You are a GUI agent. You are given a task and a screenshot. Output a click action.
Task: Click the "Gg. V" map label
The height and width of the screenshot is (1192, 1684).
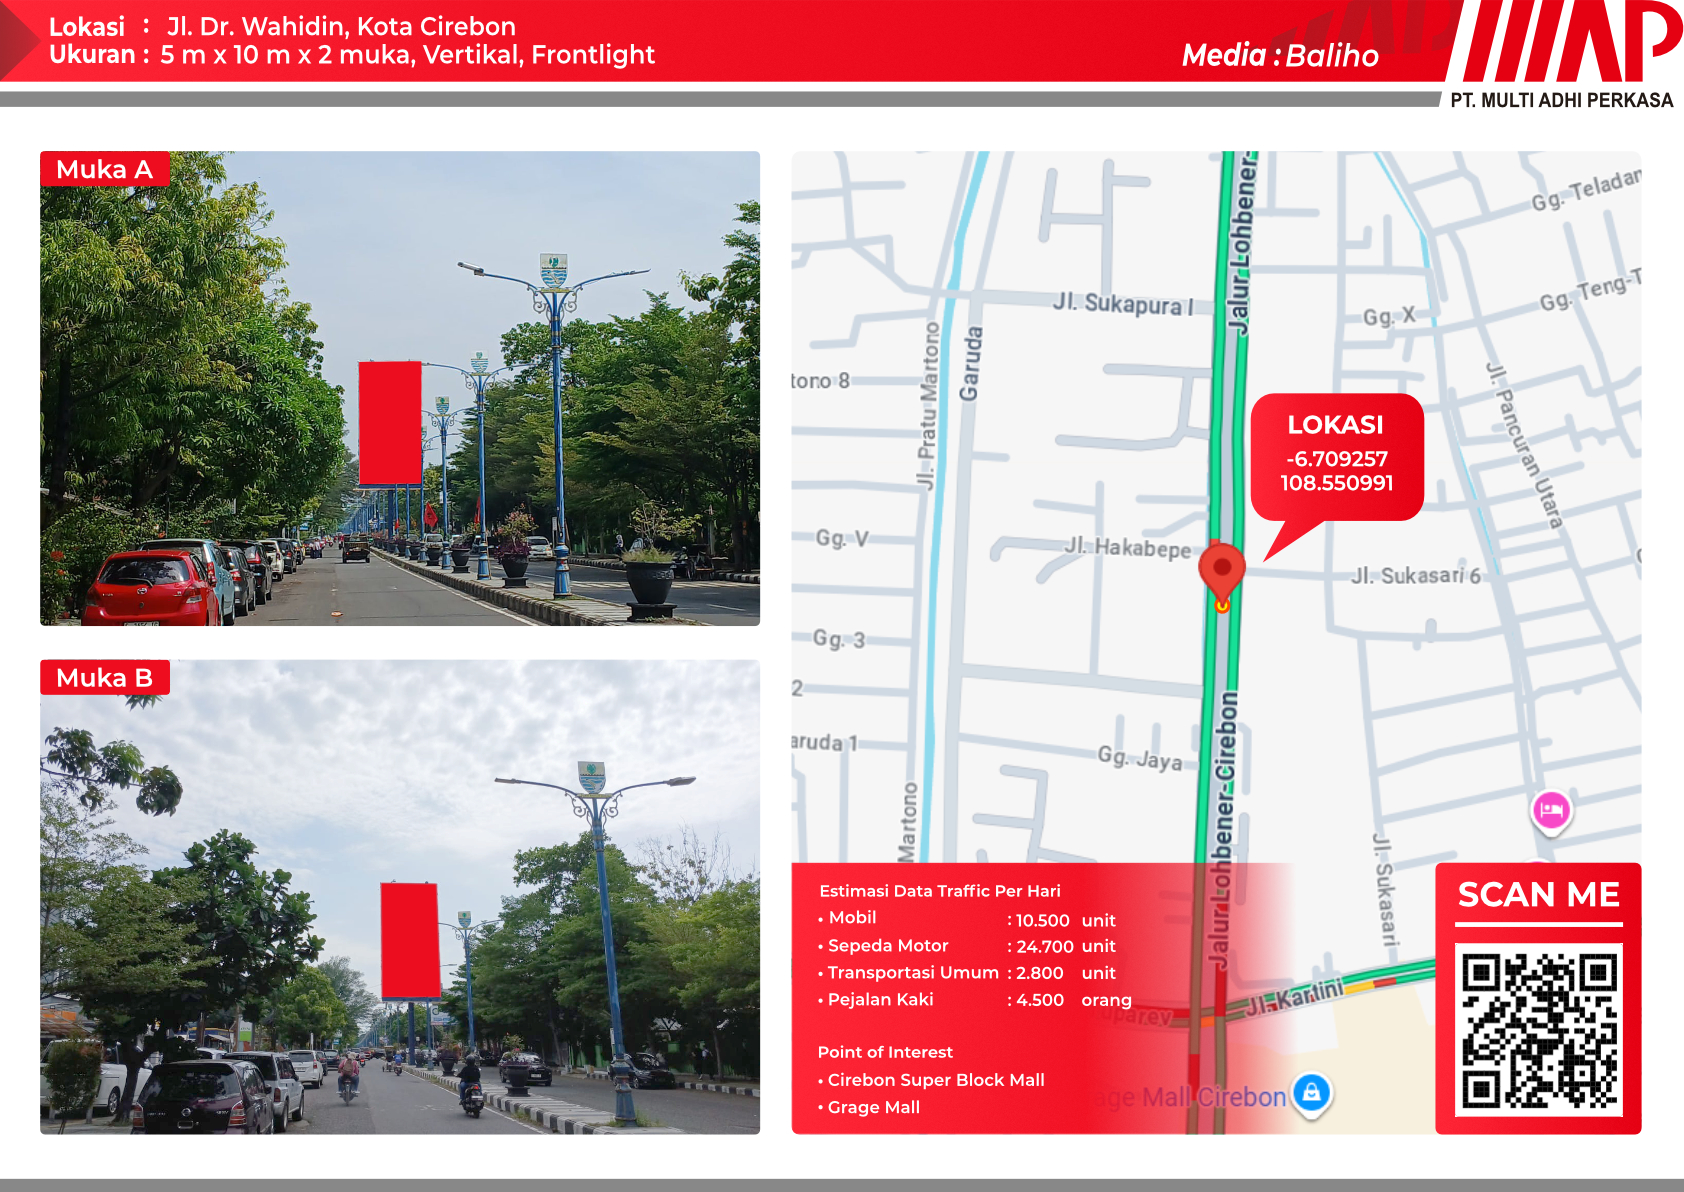842,538
